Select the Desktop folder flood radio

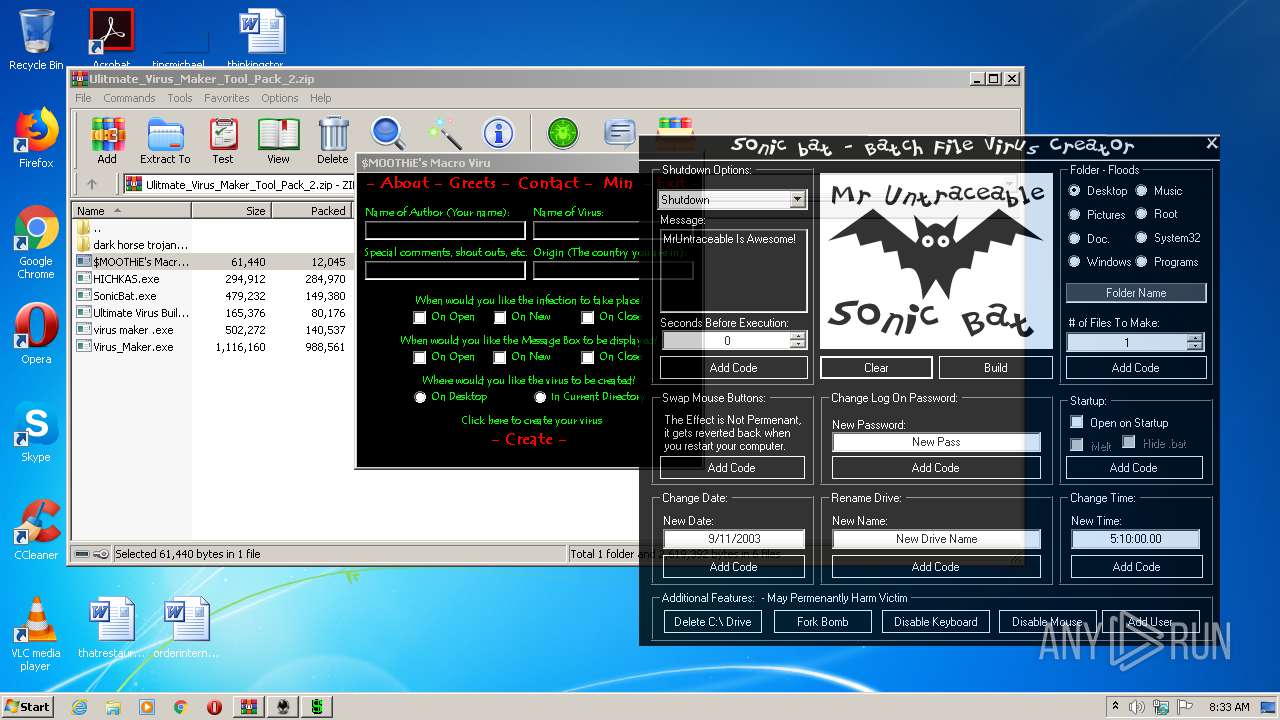pos(1075,191)
